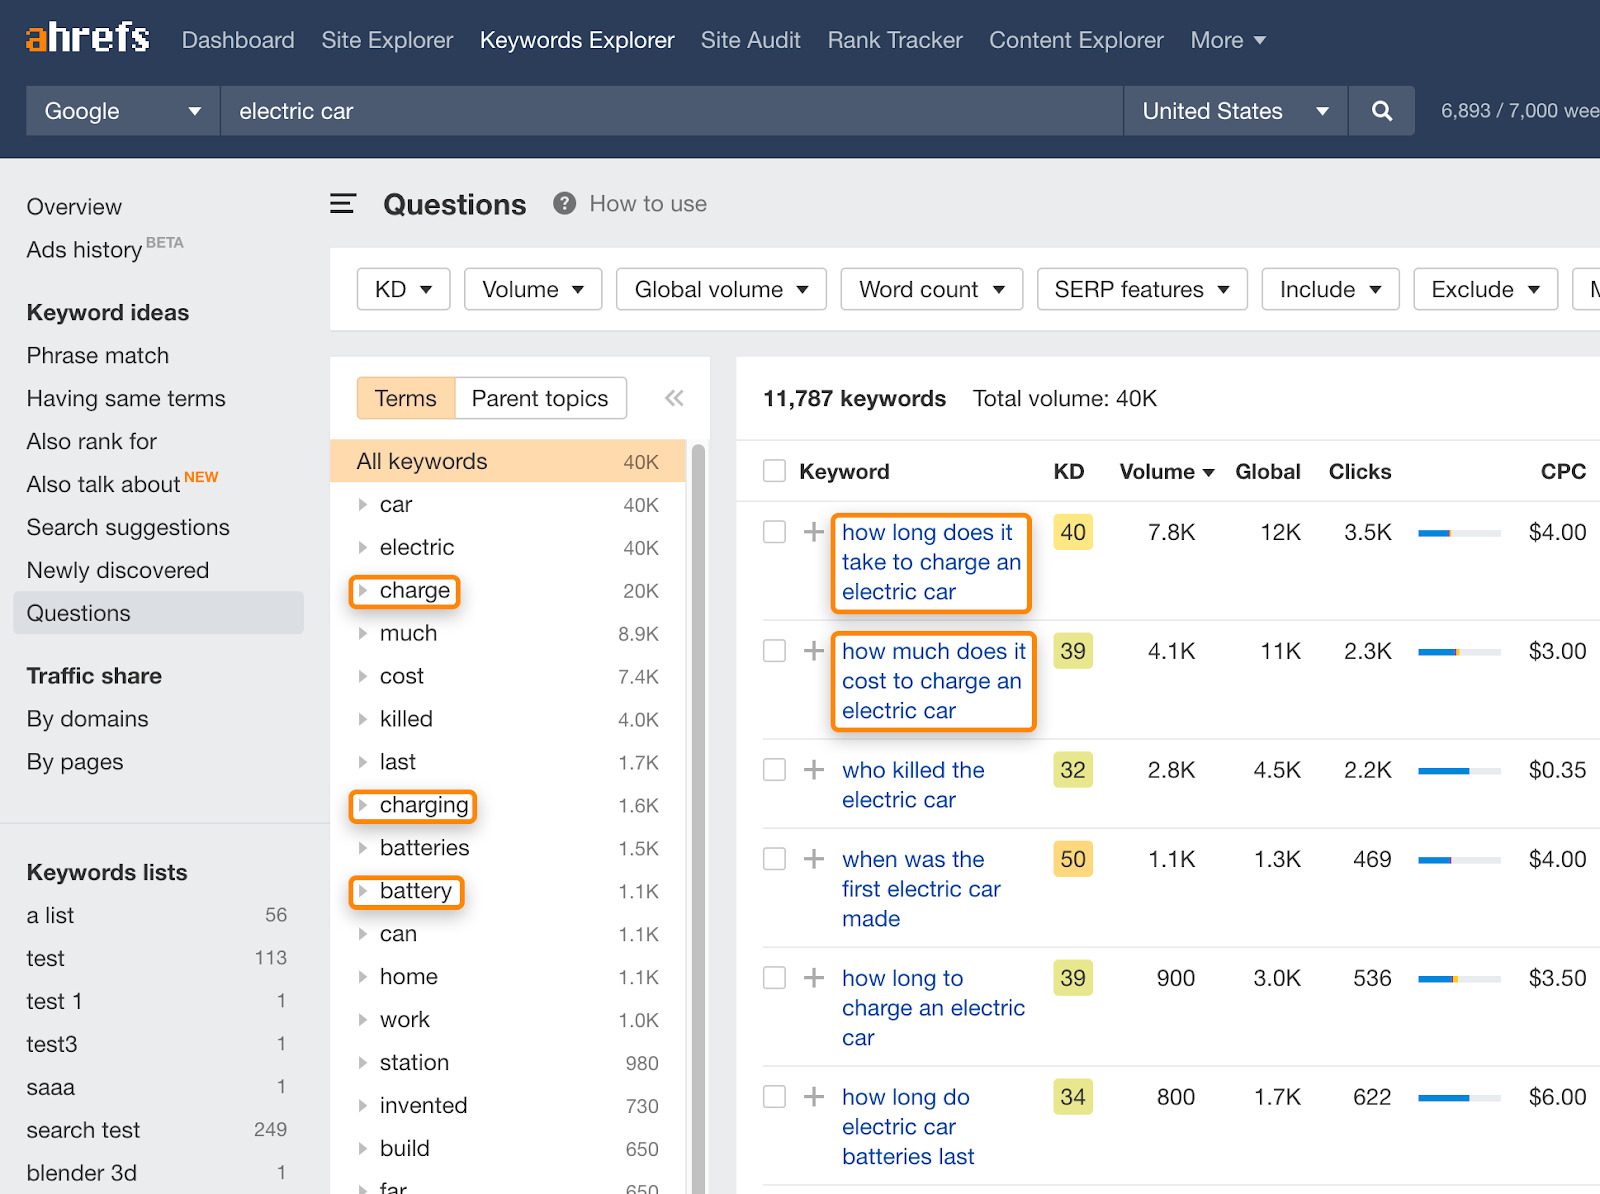This screenshot has height=1194, width=1600.
Task: Click the ahrefs logo
Action: pos(88,38)
